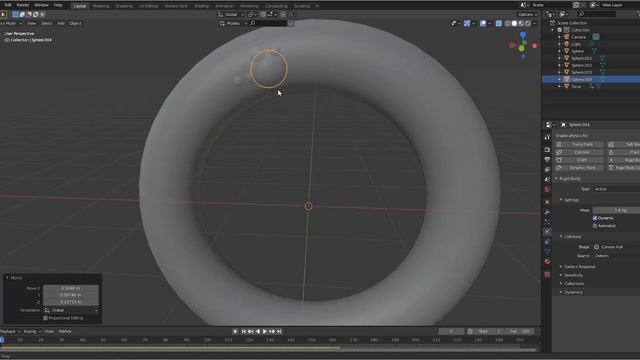Collapse the Collisions subpanel
The height and width of the screenshot is (360, 640).
tap(561, 237)
